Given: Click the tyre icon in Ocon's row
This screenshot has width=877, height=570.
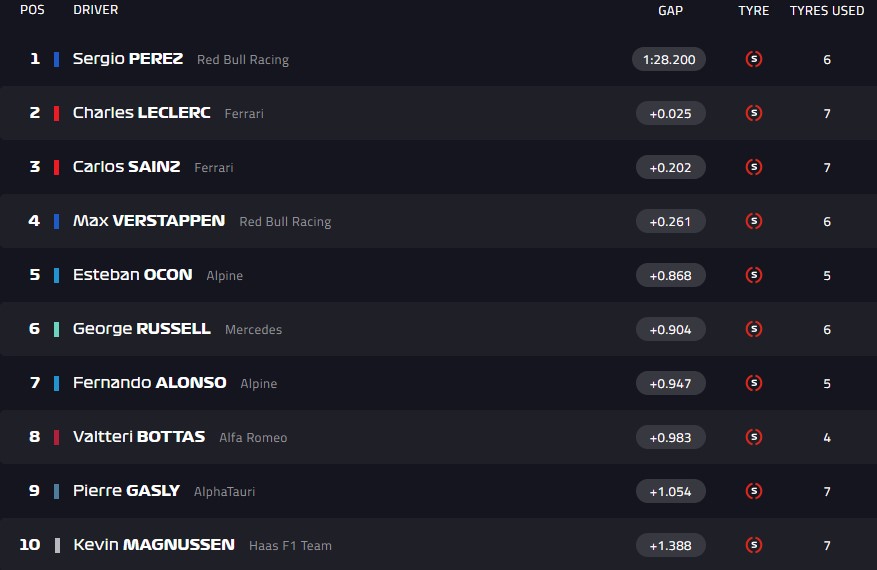Looking at the screenshot, I should coord(754,275).
